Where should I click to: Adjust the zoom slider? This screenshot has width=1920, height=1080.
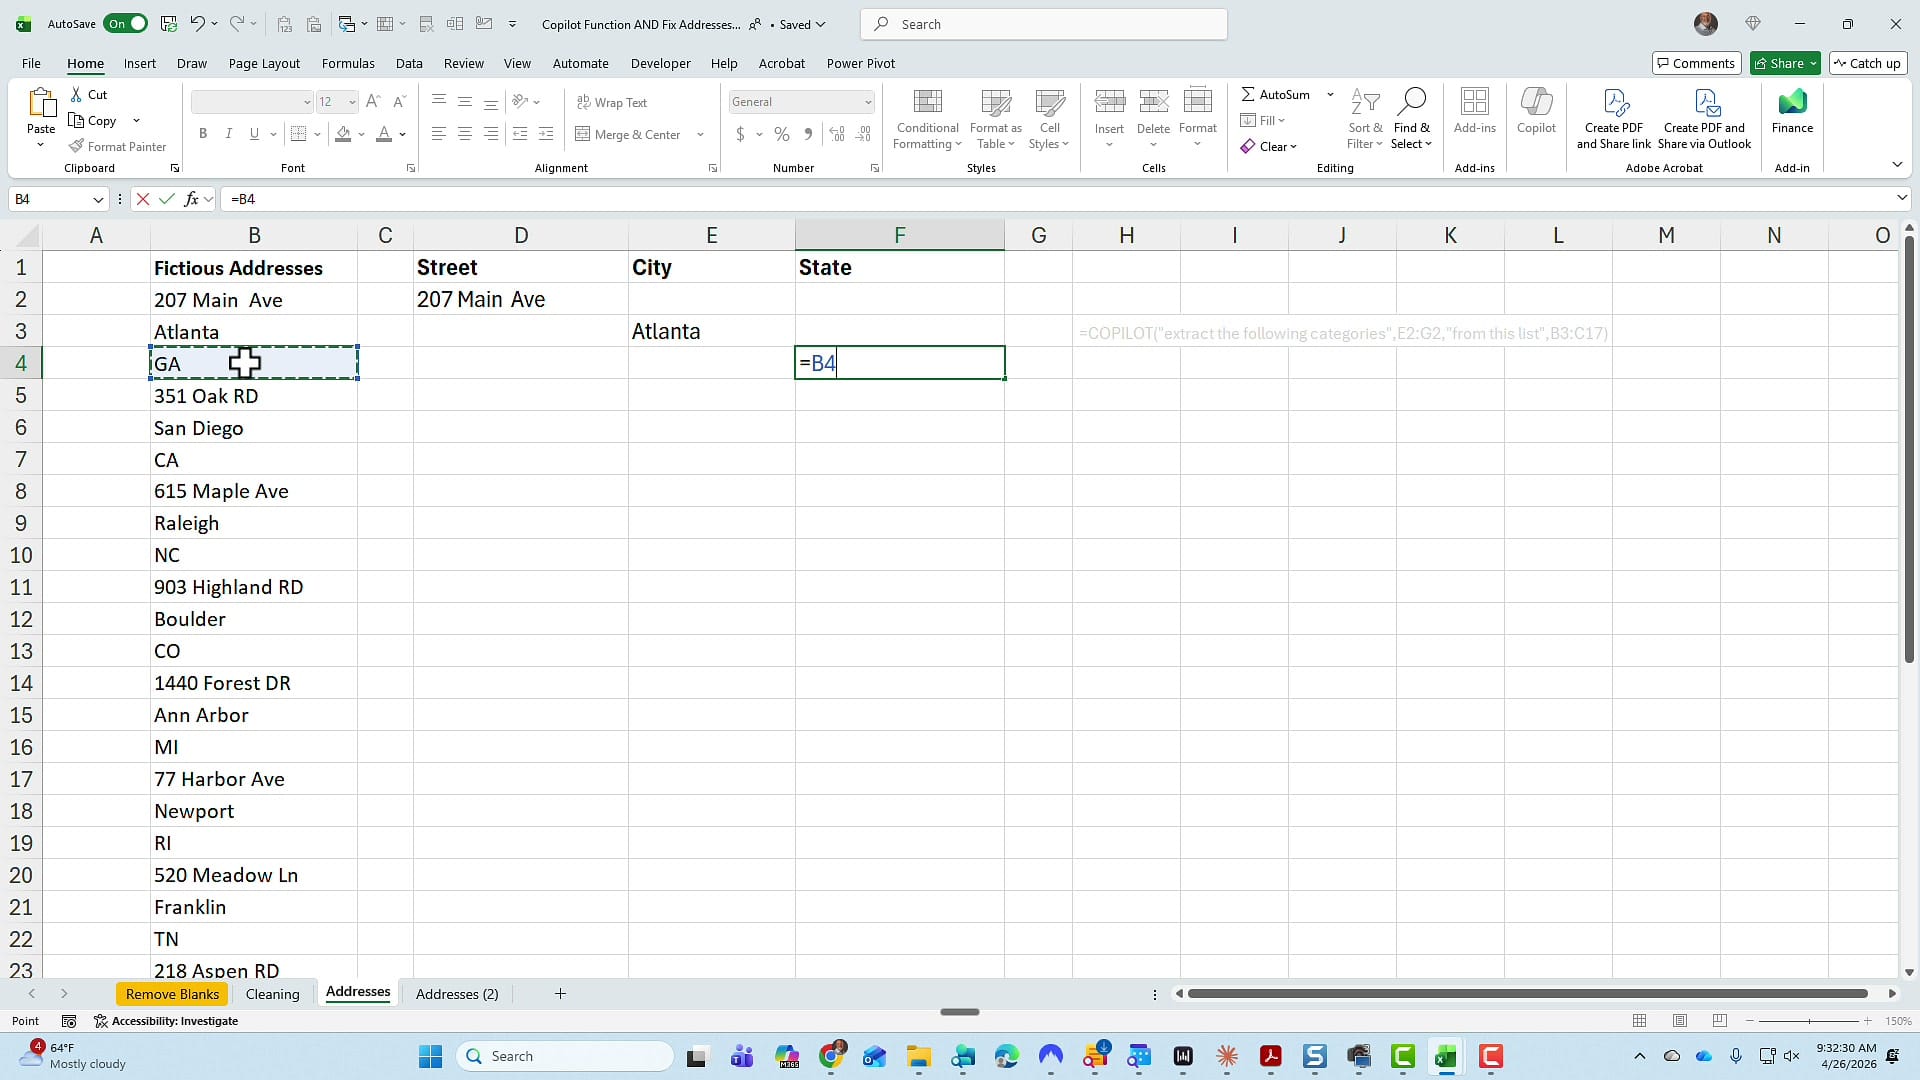[1812, 1021]
